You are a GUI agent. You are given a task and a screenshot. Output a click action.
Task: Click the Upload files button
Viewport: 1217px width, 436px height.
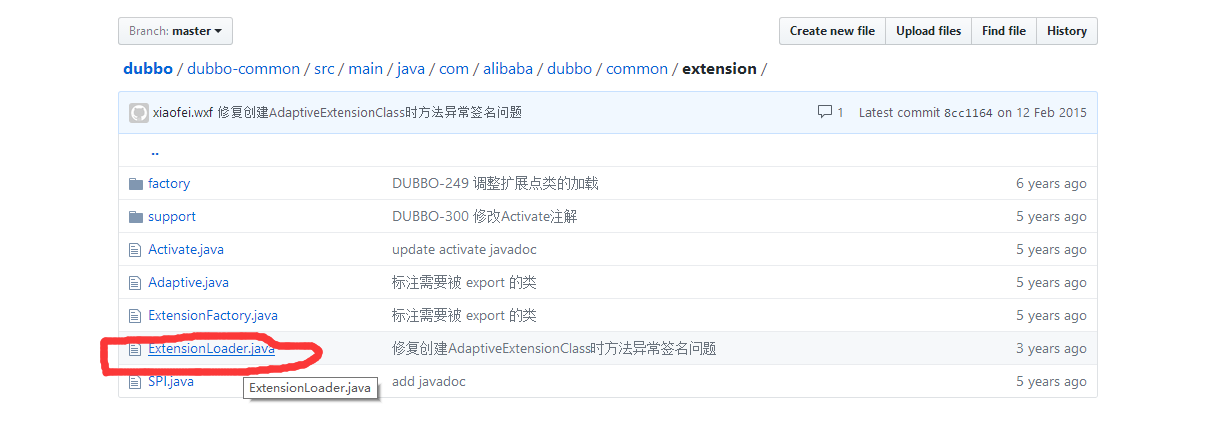(928, 31)
